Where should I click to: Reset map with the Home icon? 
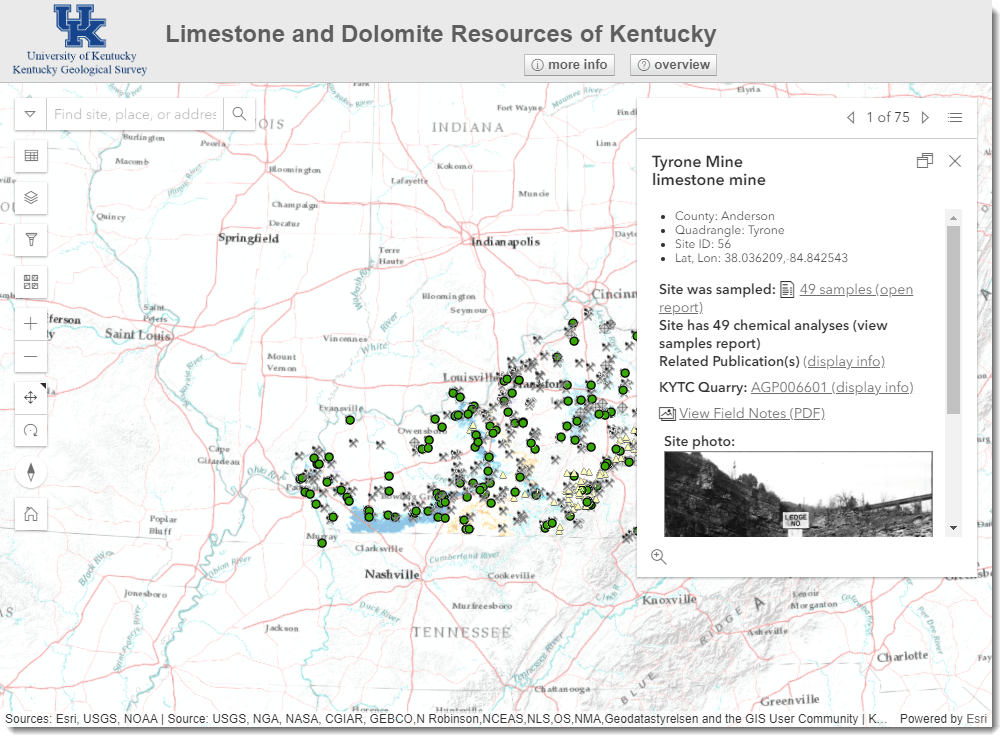point(30,513)
